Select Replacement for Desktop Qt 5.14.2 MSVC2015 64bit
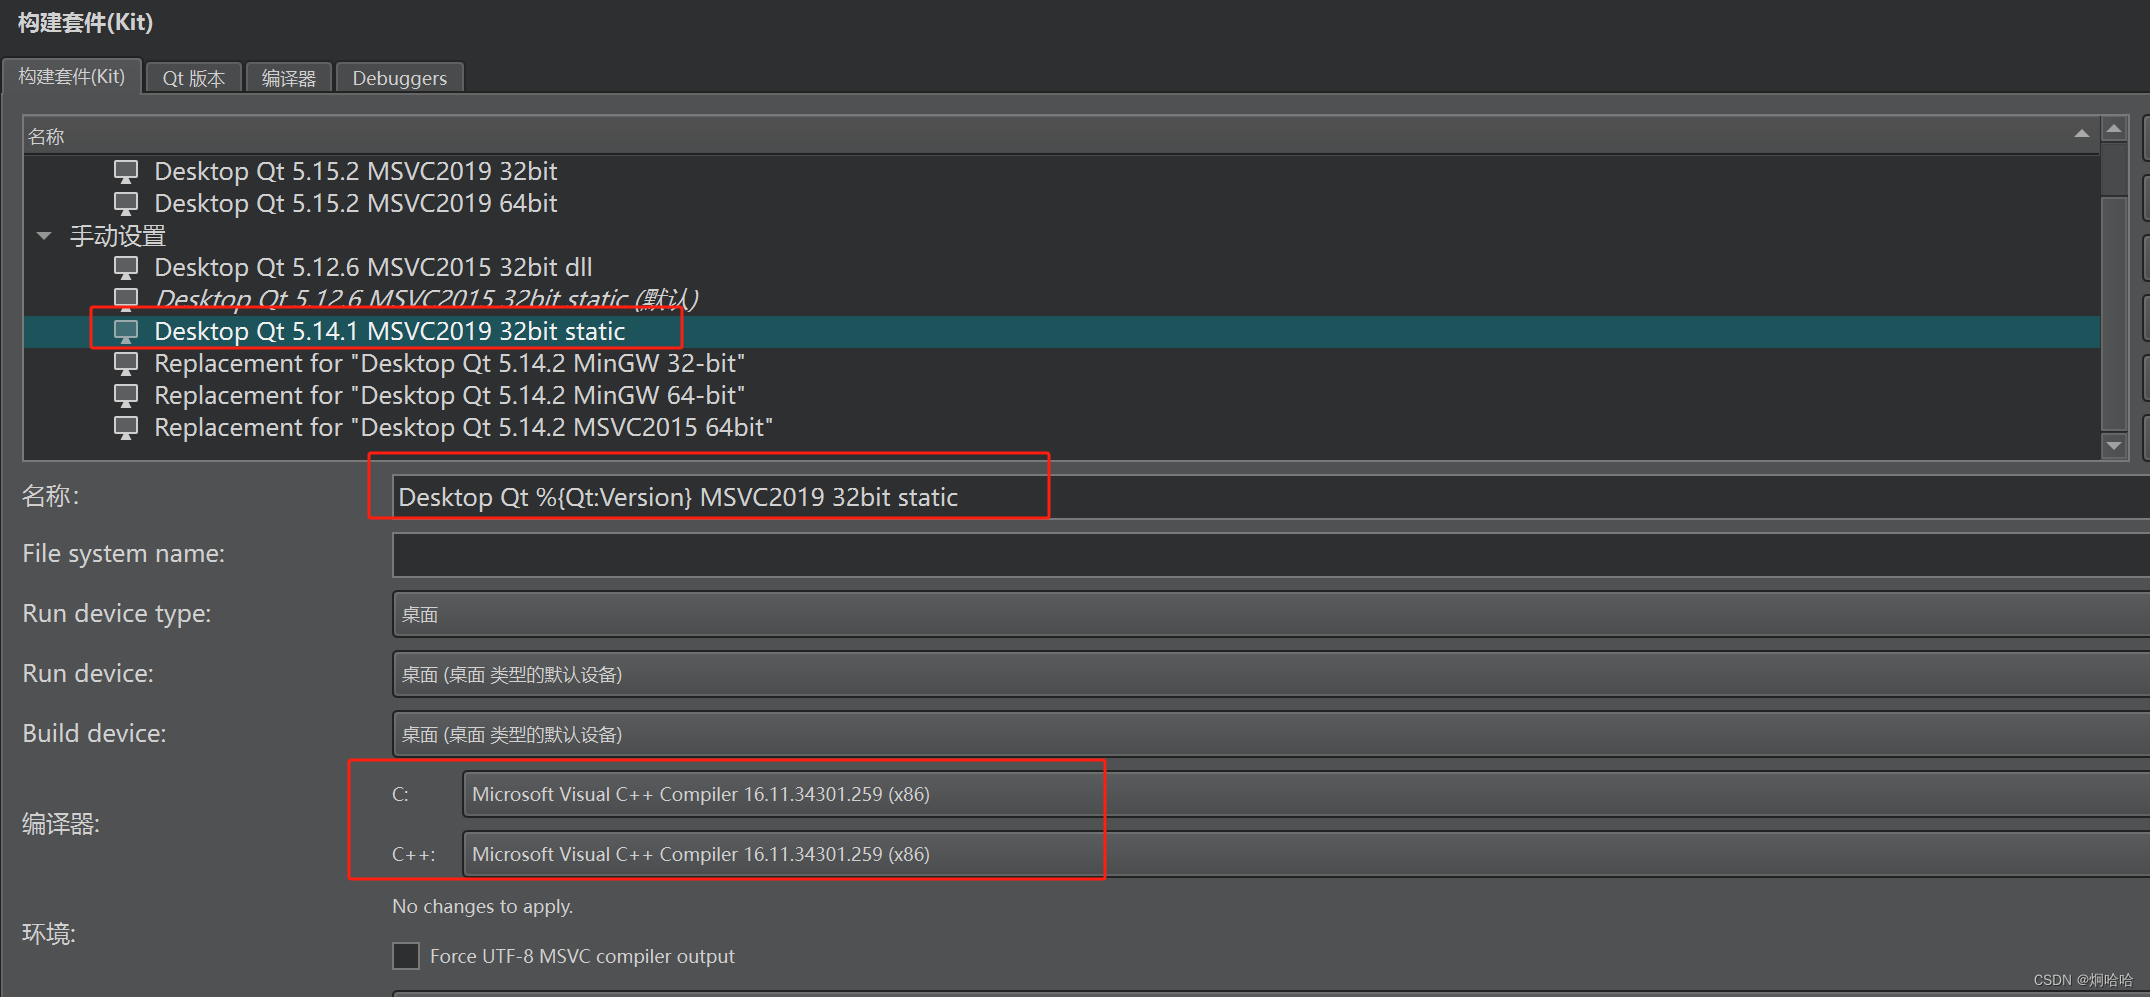Image resolution: width=2150 pixels, height=997 pixels. click(463, 428)
